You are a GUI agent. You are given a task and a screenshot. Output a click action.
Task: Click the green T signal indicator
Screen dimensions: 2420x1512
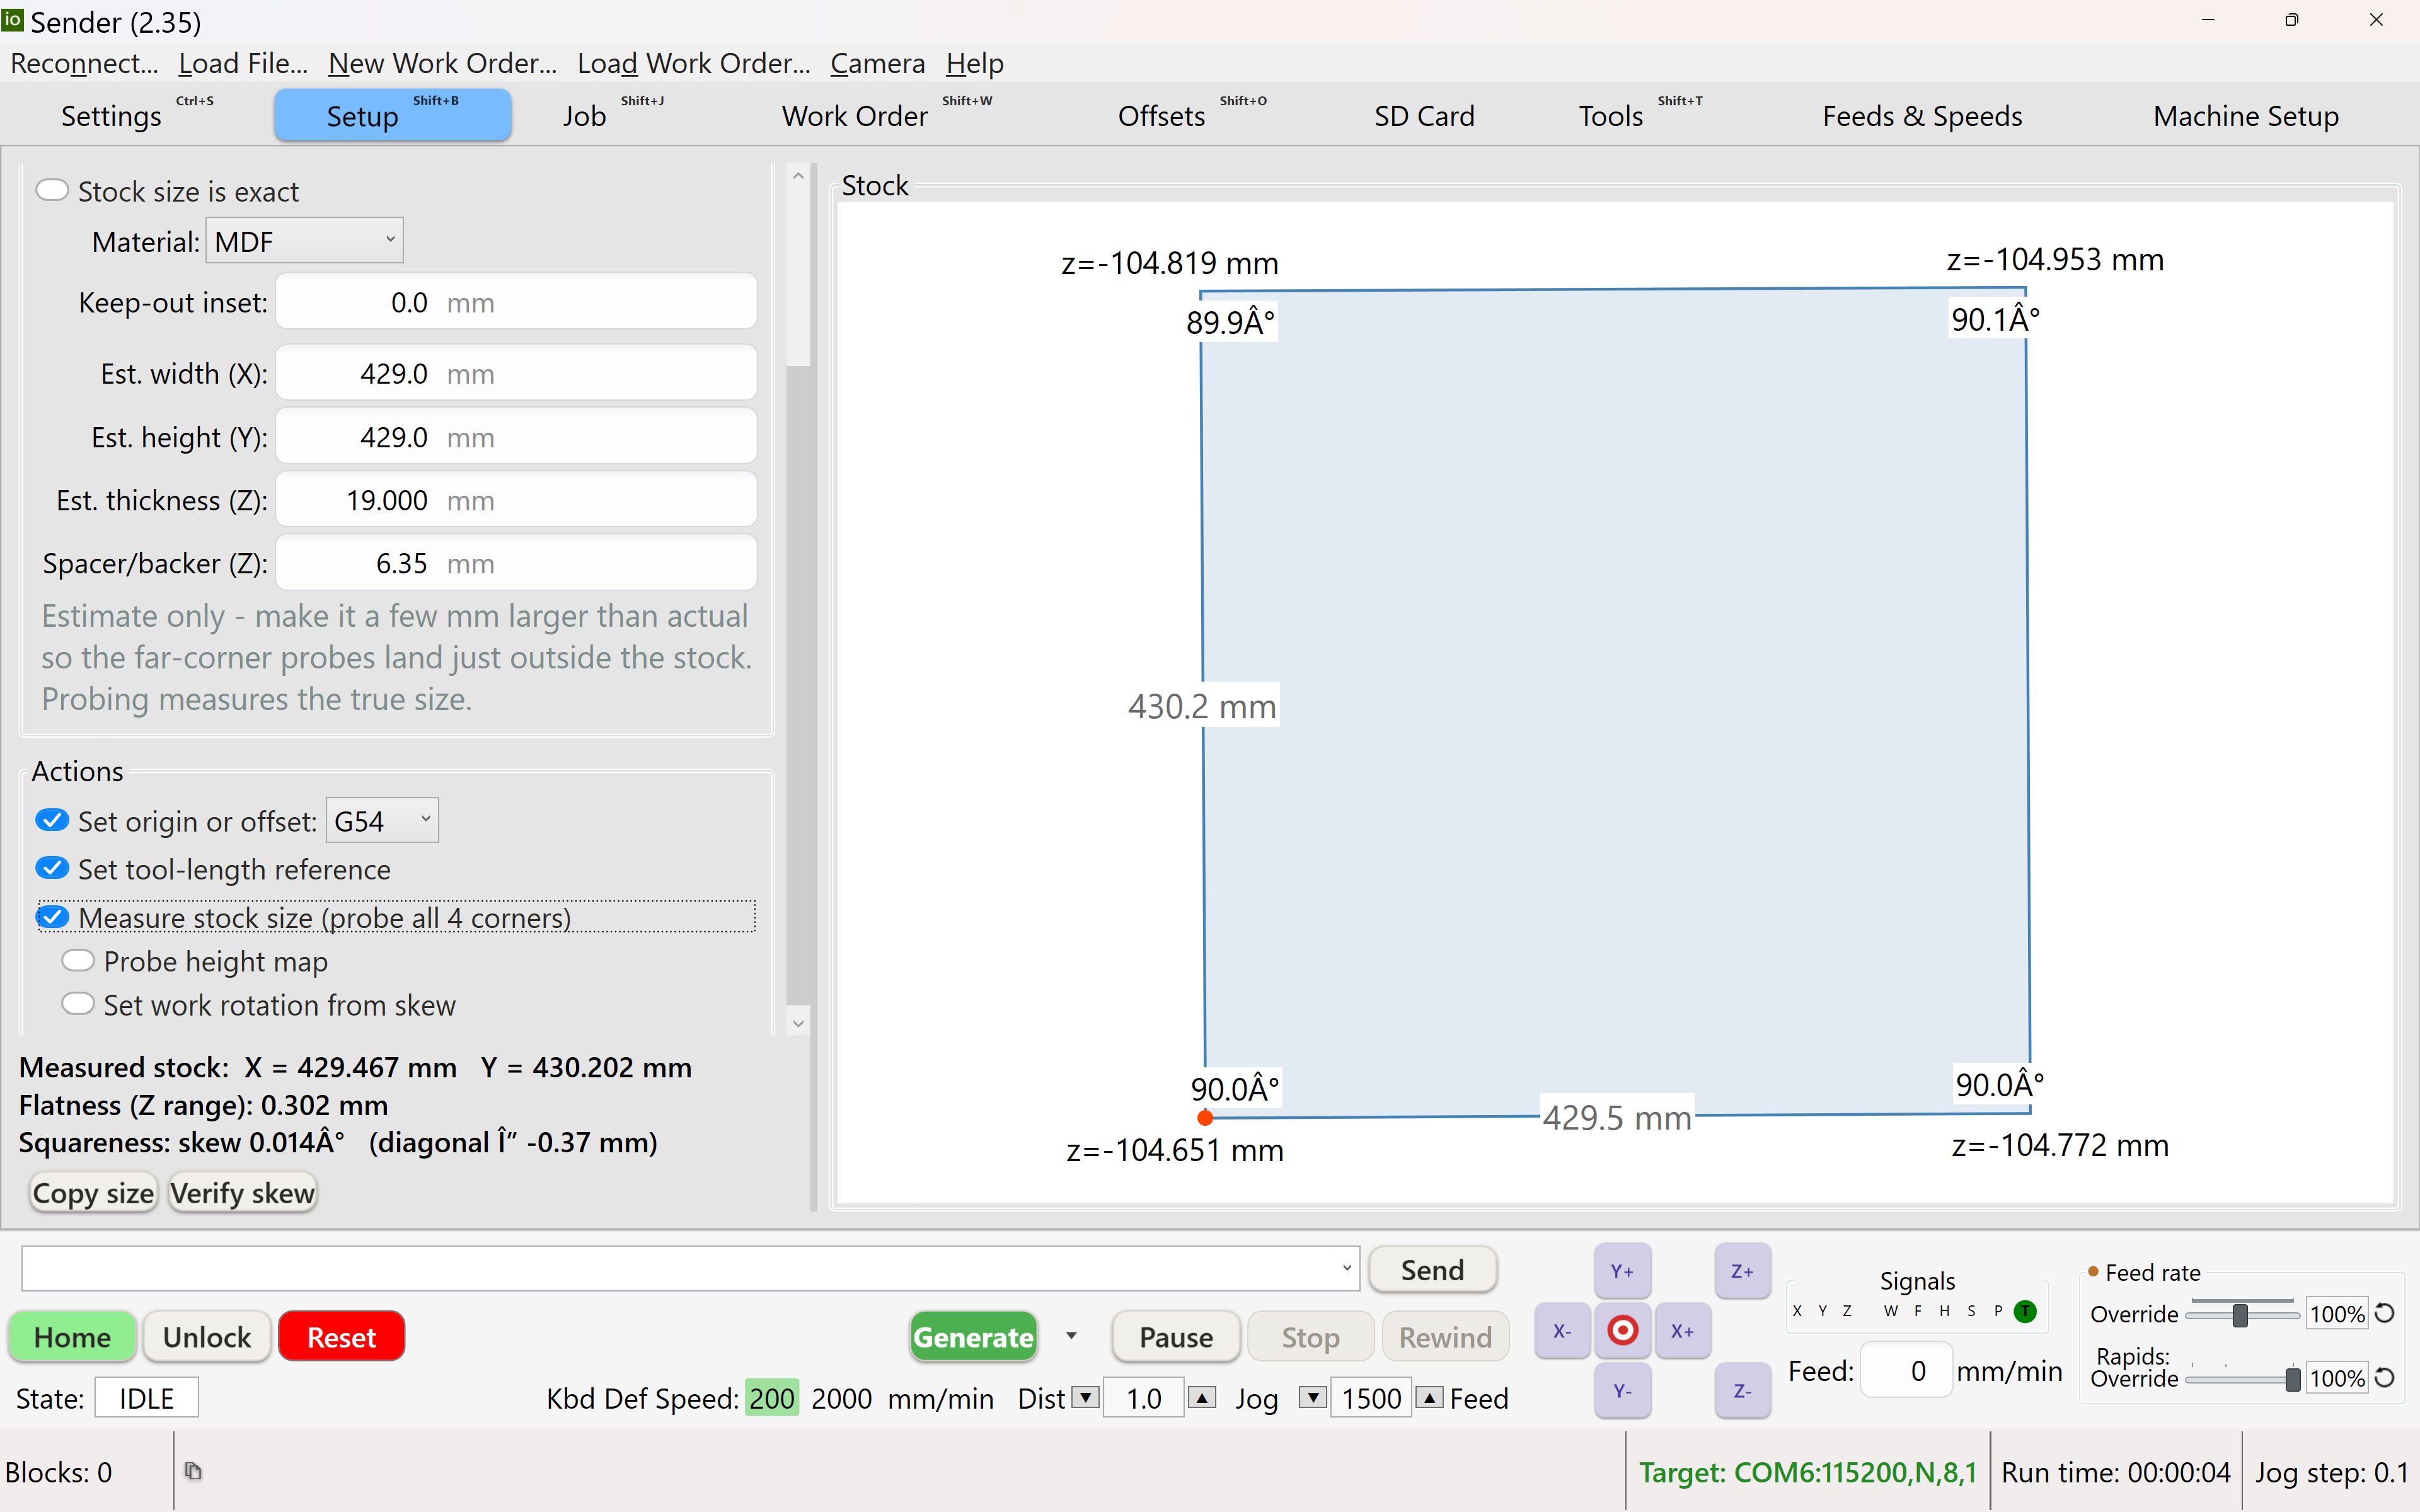click(2025, 1311)
